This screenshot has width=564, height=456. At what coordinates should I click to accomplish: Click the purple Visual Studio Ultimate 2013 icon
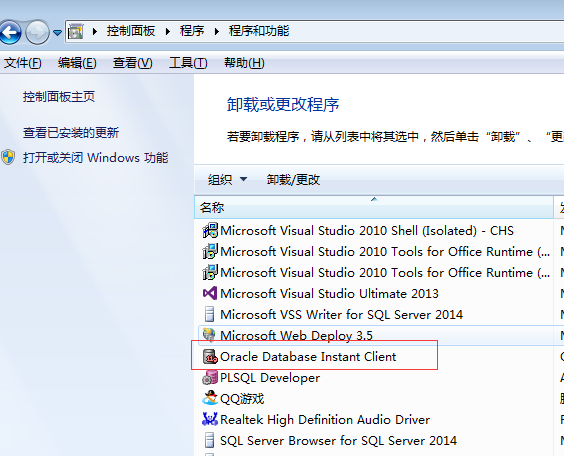(x=210, y=293)
